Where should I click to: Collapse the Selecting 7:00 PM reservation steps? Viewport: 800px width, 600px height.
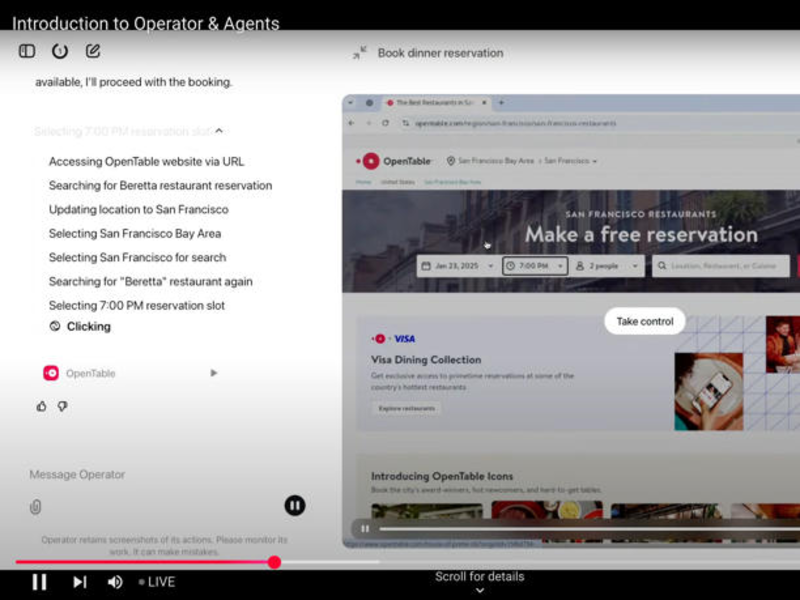219,131
